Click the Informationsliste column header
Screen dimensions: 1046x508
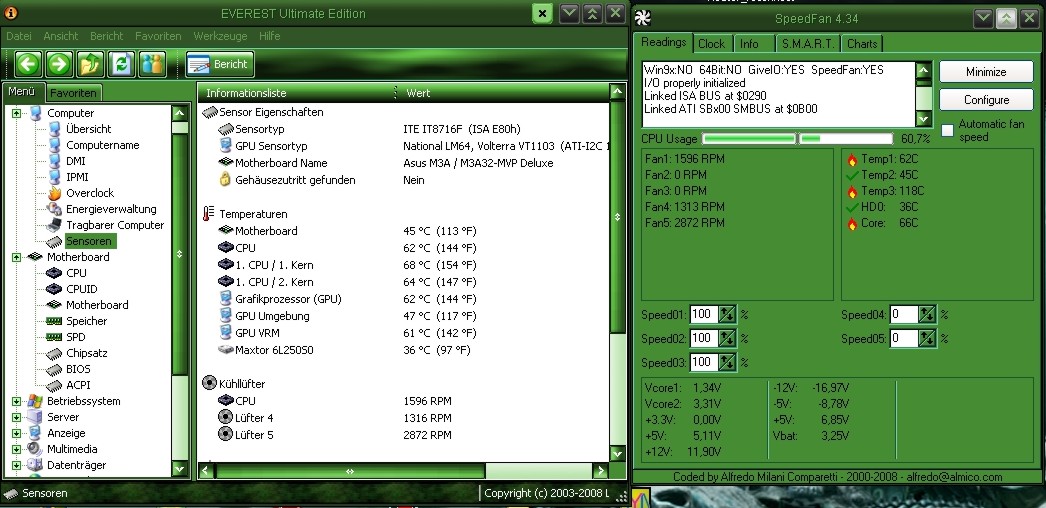pyautogui.click(x=297, y=93)
